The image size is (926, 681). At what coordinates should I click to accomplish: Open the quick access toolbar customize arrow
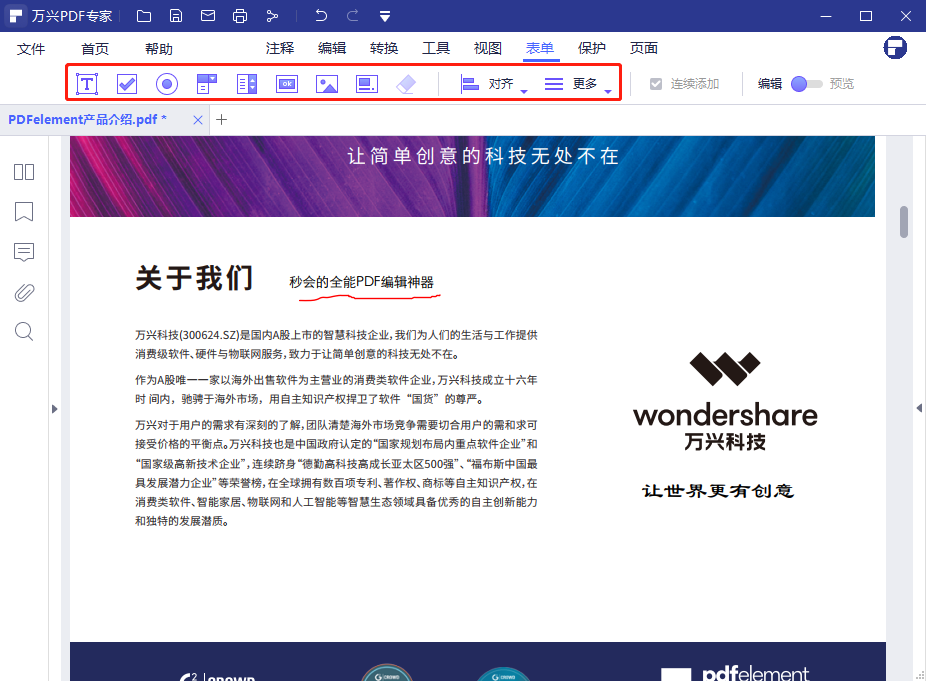(x=385, y=16)
